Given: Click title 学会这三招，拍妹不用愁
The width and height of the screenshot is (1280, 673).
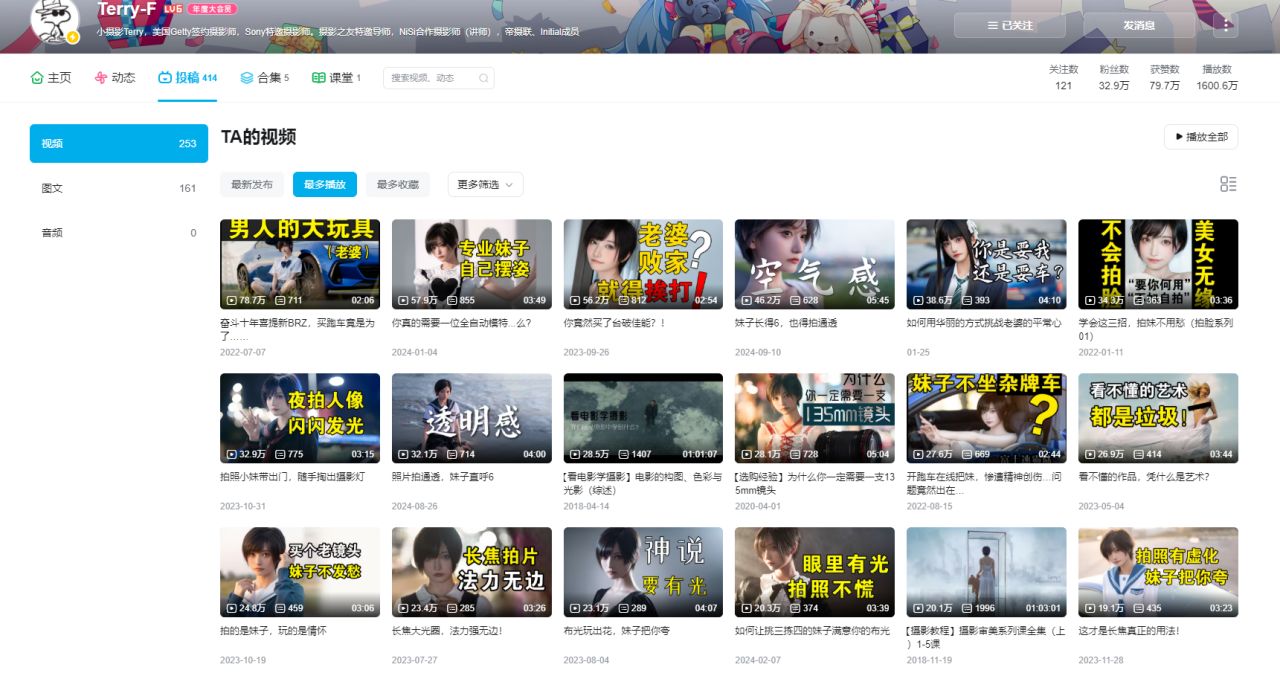Looking at the screenshot, I should [1156, 329].
